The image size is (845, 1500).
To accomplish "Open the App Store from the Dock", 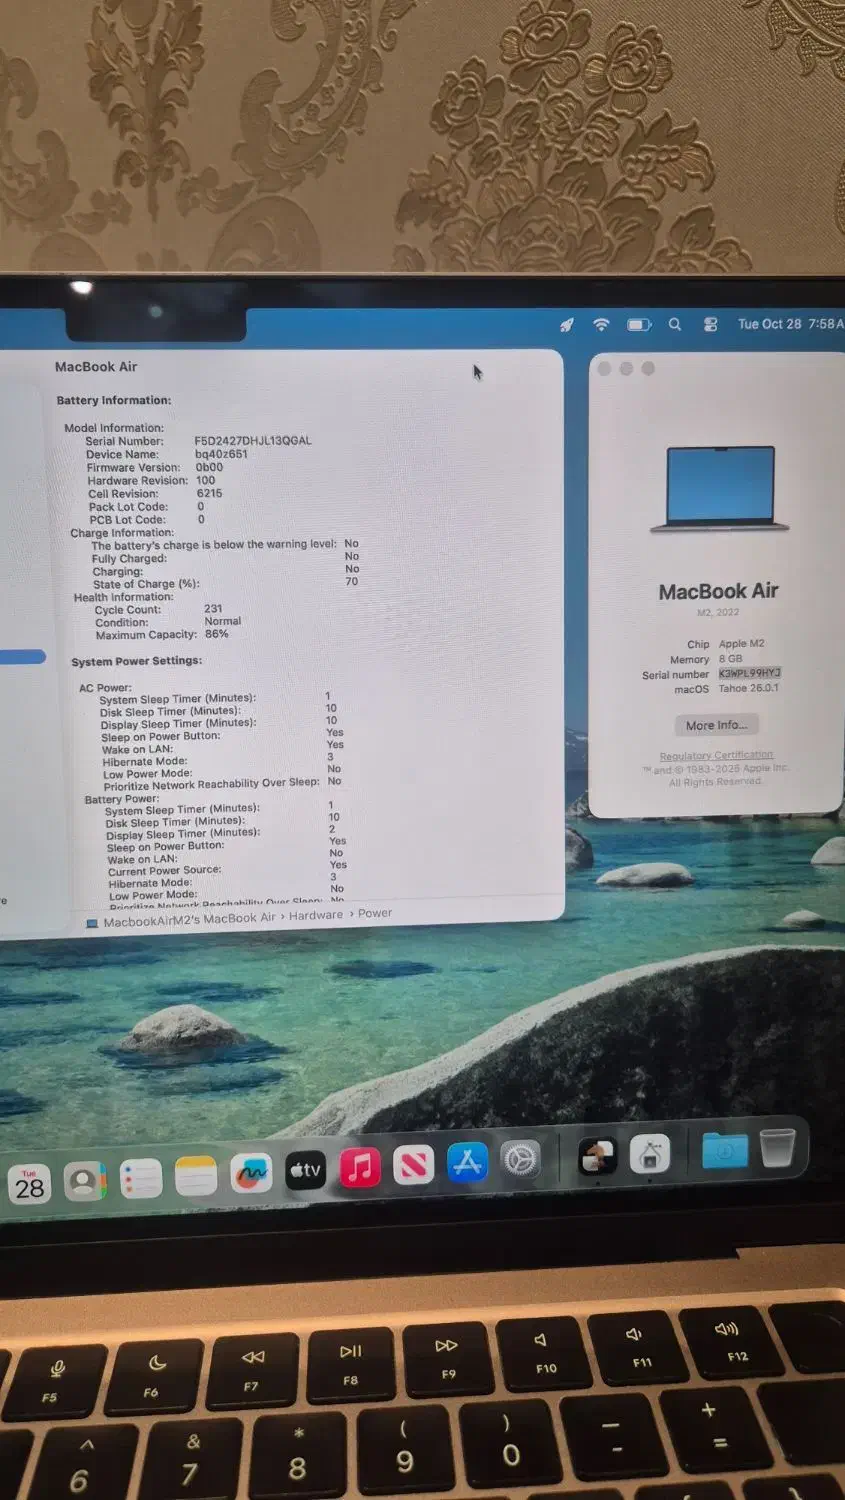I will point(467,1162).
